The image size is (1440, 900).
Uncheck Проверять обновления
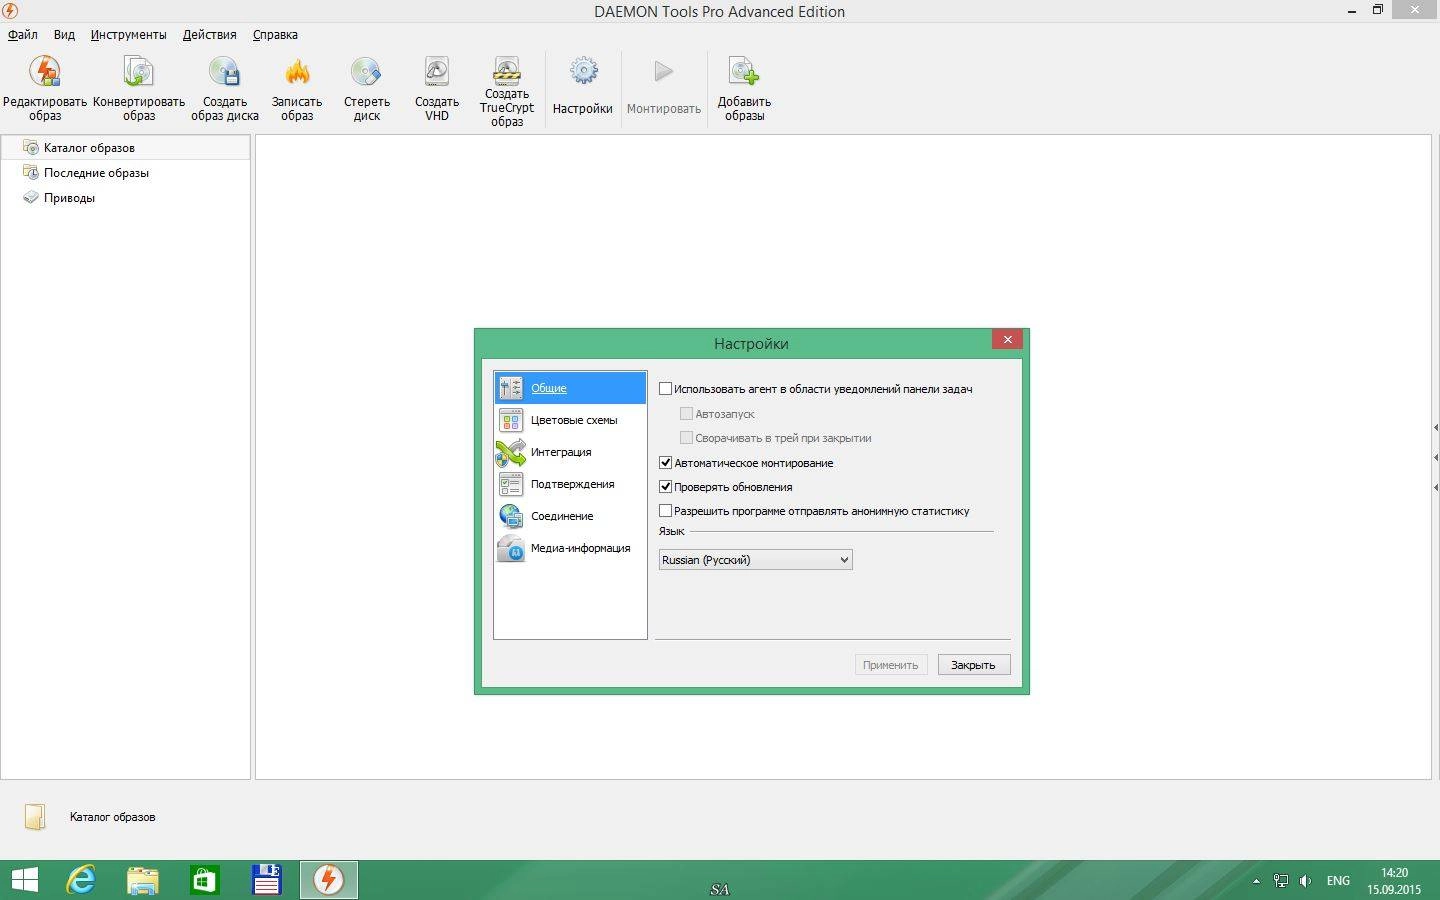pyautogui.click(x=666, y=487)
